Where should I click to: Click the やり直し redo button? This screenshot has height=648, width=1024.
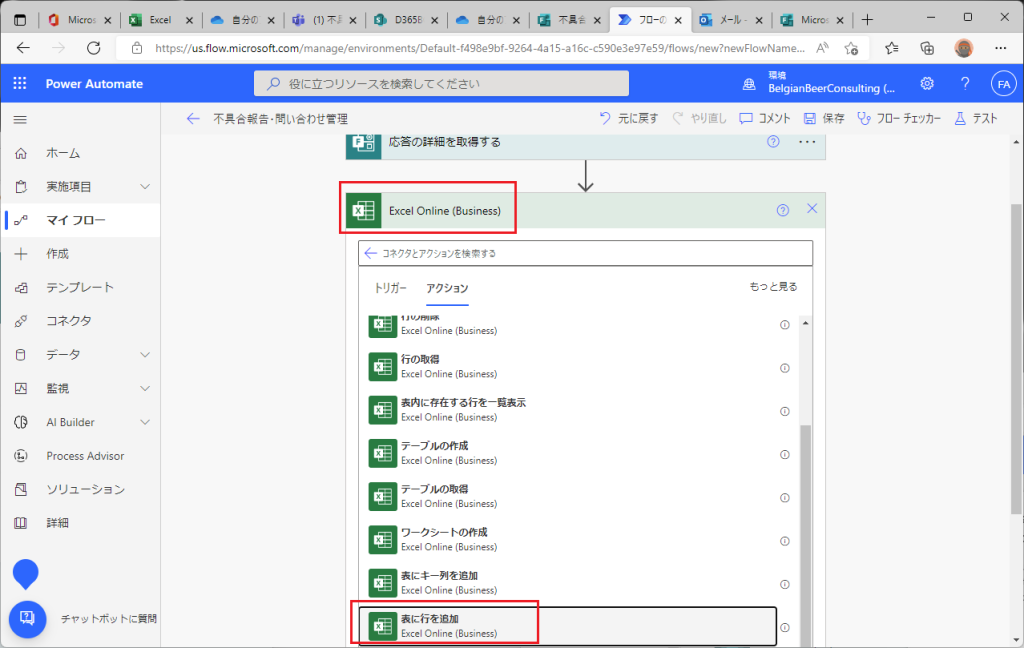pos(699,118)
